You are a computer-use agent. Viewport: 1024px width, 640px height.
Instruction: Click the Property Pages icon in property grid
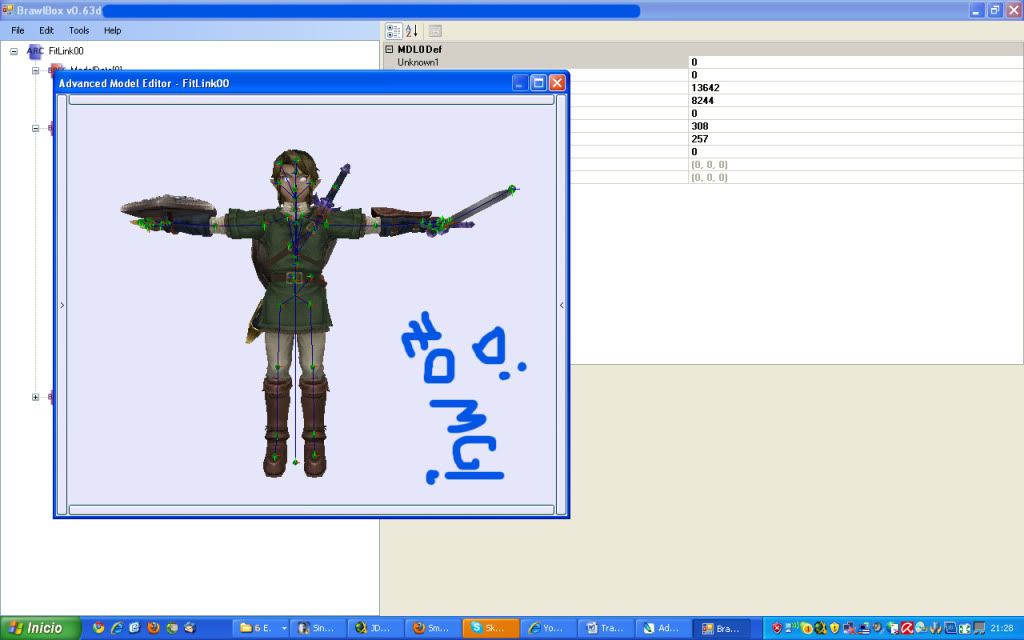tap(435, 31)
